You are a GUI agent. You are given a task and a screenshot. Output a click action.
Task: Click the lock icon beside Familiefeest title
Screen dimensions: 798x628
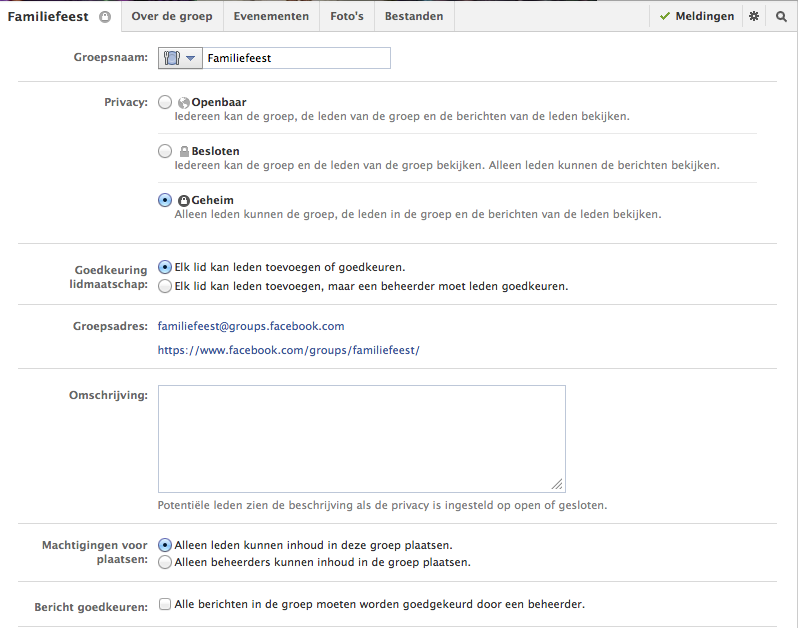pos(105,17)
